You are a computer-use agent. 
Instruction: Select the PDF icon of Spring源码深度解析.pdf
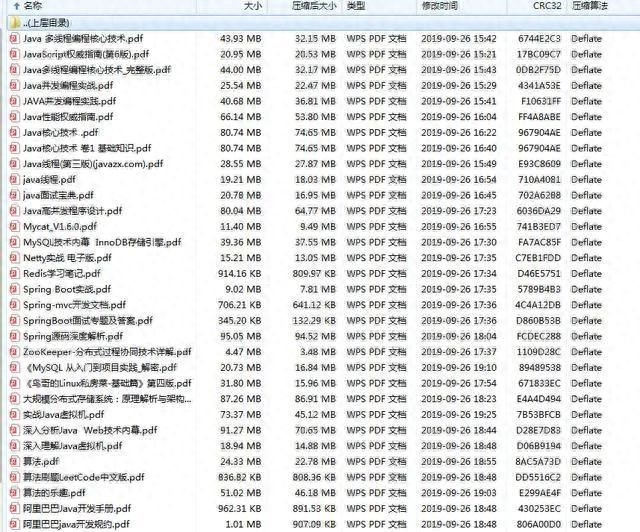click(14, 336)
